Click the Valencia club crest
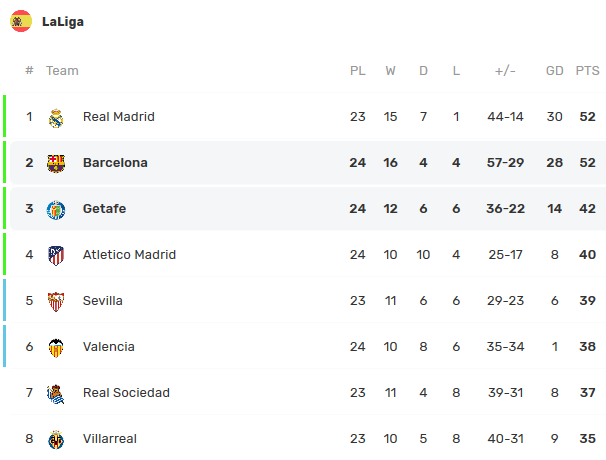606x460 pixels. tap(56, 347)
